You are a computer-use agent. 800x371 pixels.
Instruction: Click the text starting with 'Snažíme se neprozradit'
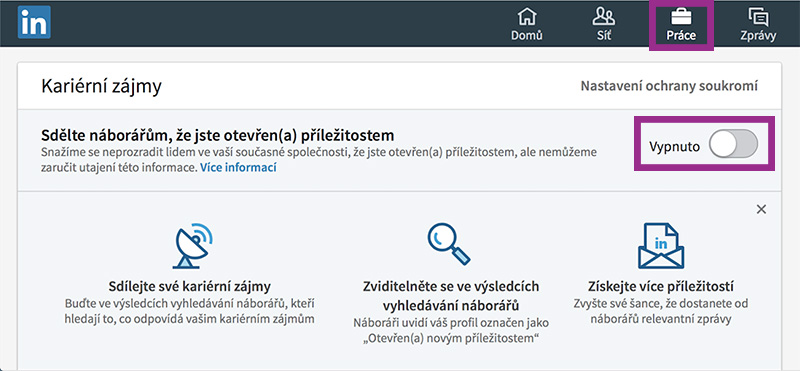coord(319,159)
